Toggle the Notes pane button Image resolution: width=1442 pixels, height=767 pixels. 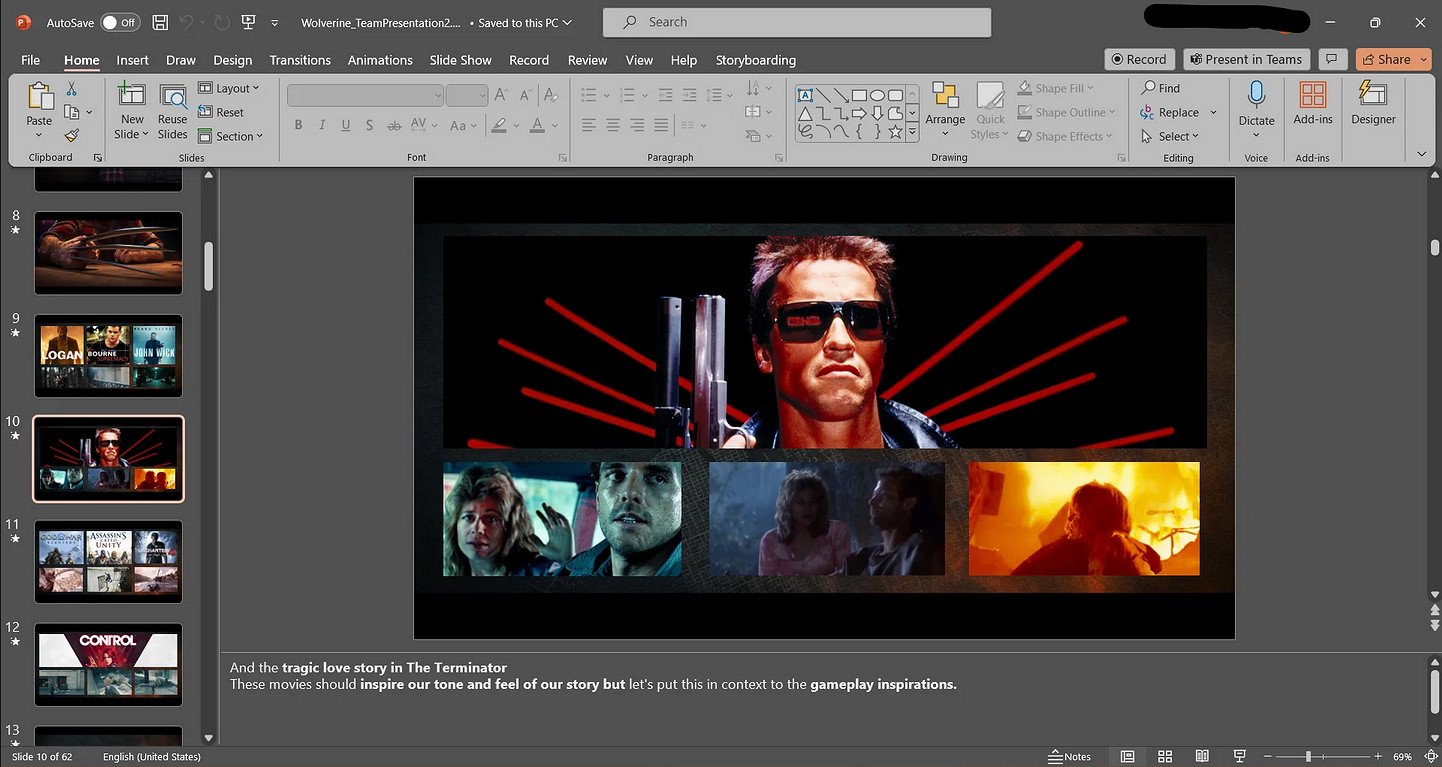1070,757
